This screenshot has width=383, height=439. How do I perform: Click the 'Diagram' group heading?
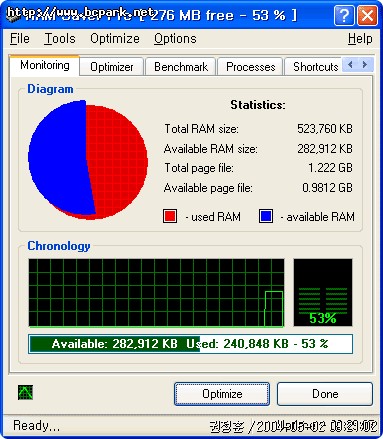coord(50,89)
